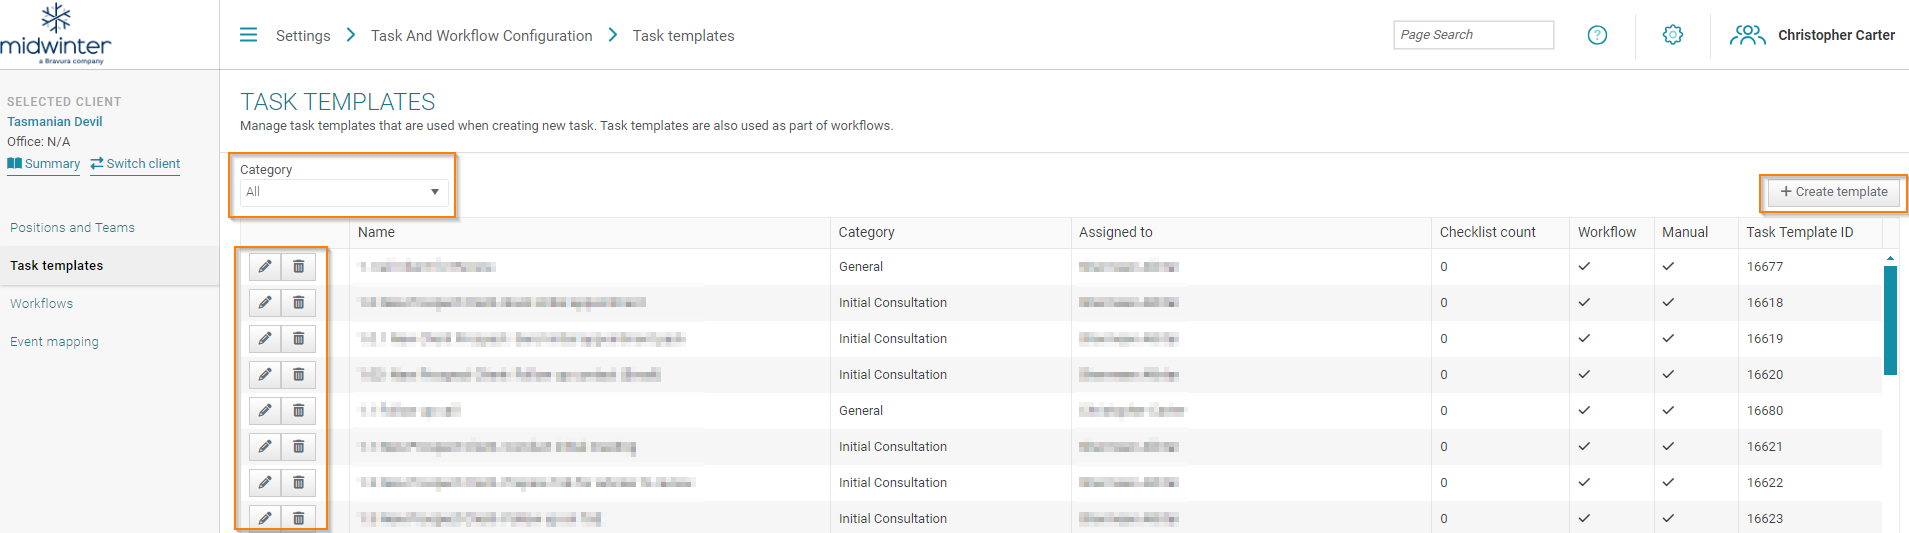This screenshot has height=533, width=1909.
Task: Click into the Page Search field
Action: pos(1473,35)
